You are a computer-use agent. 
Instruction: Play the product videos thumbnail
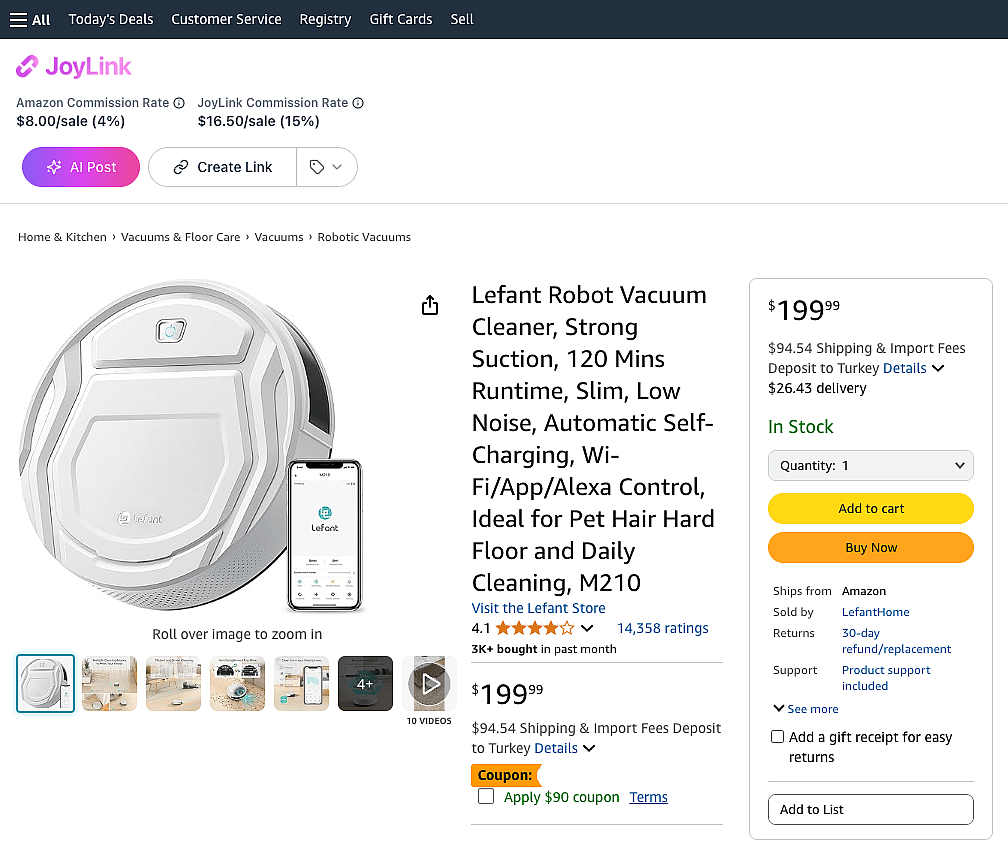click(x=429, y=683)
